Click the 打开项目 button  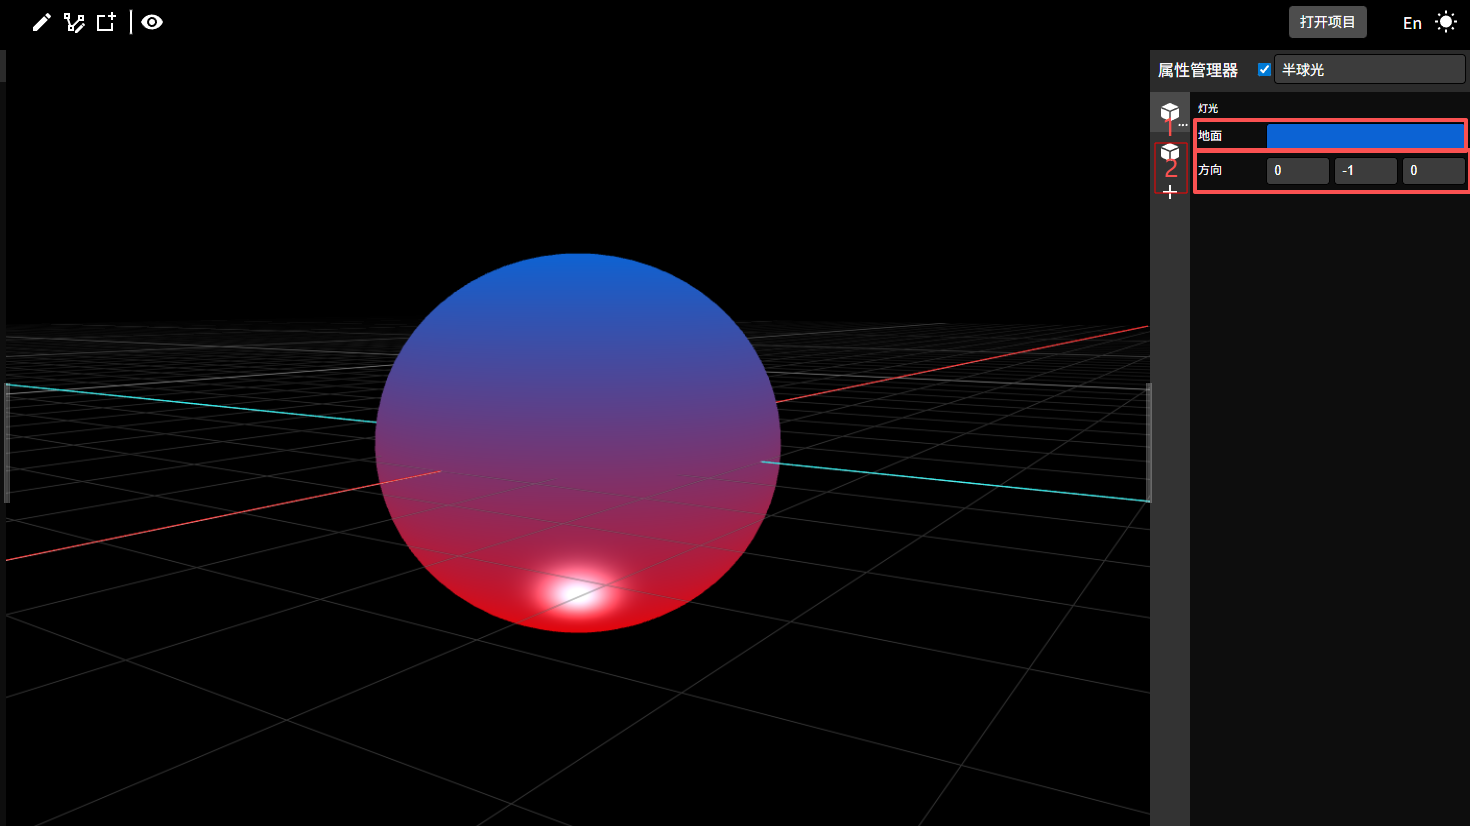tap(1327, 22)
